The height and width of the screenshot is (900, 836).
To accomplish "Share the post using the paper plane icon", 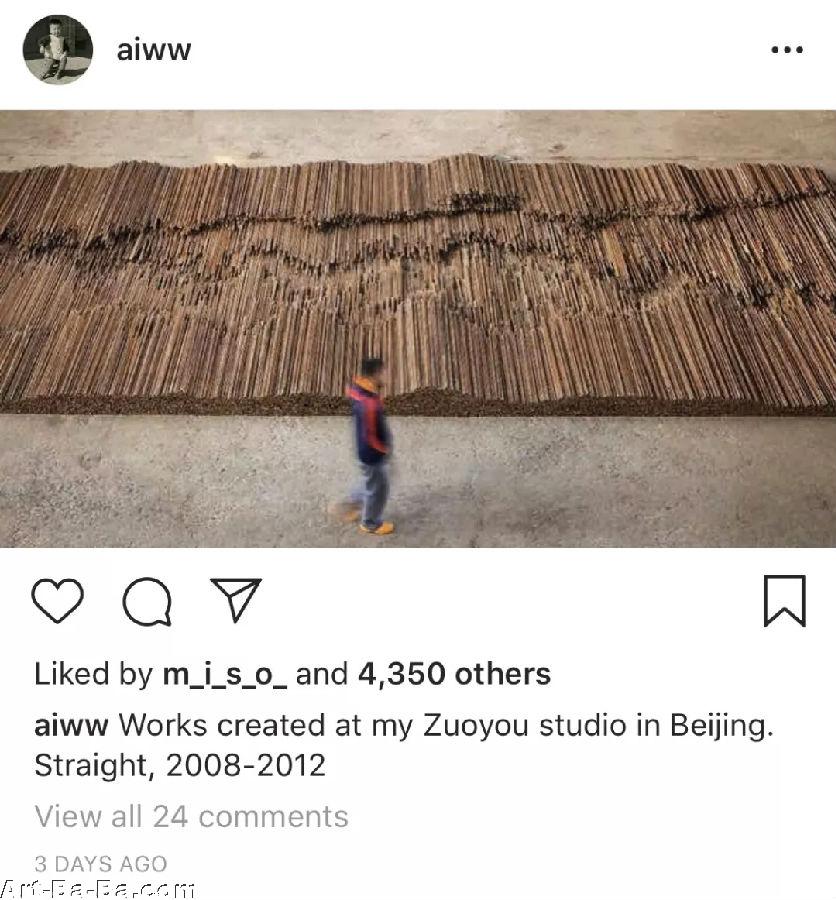I will (x=236, y=599).
